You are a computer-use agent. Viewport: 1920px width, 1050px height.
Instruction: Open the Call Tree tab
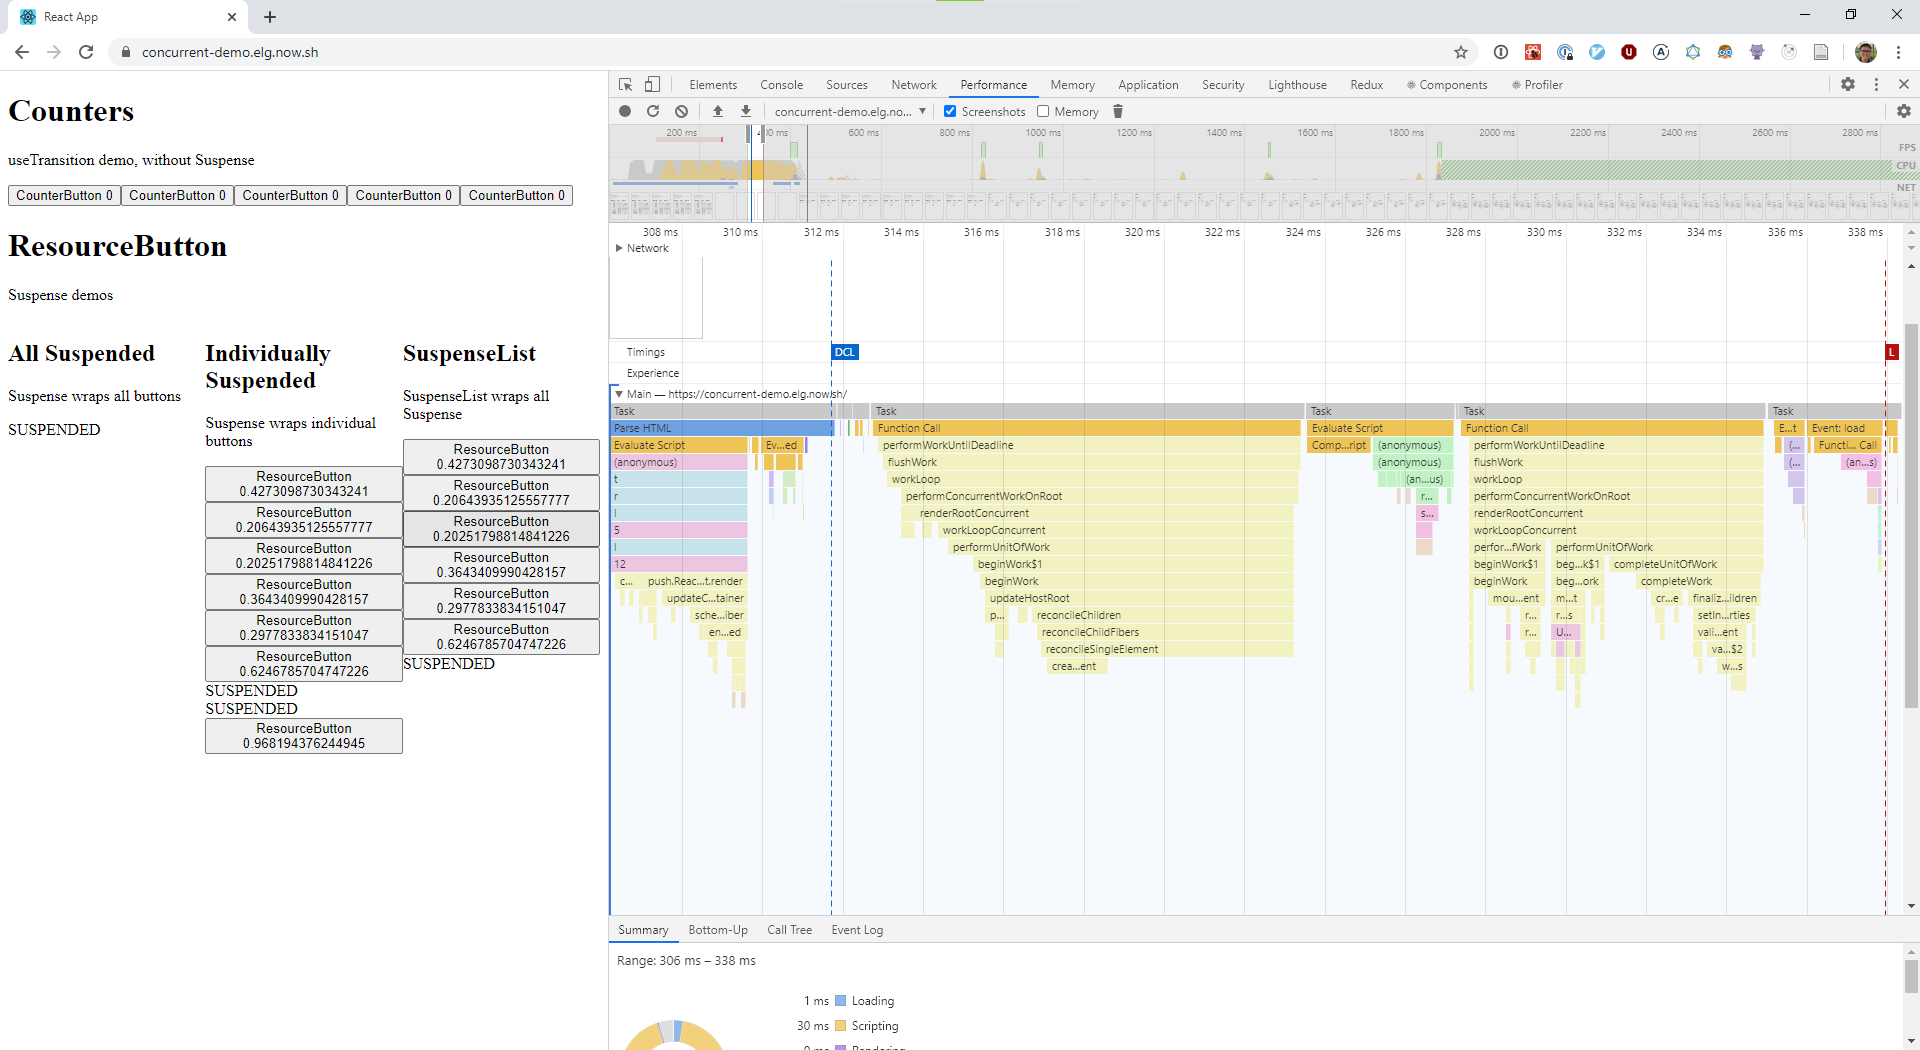pos(789,930)
